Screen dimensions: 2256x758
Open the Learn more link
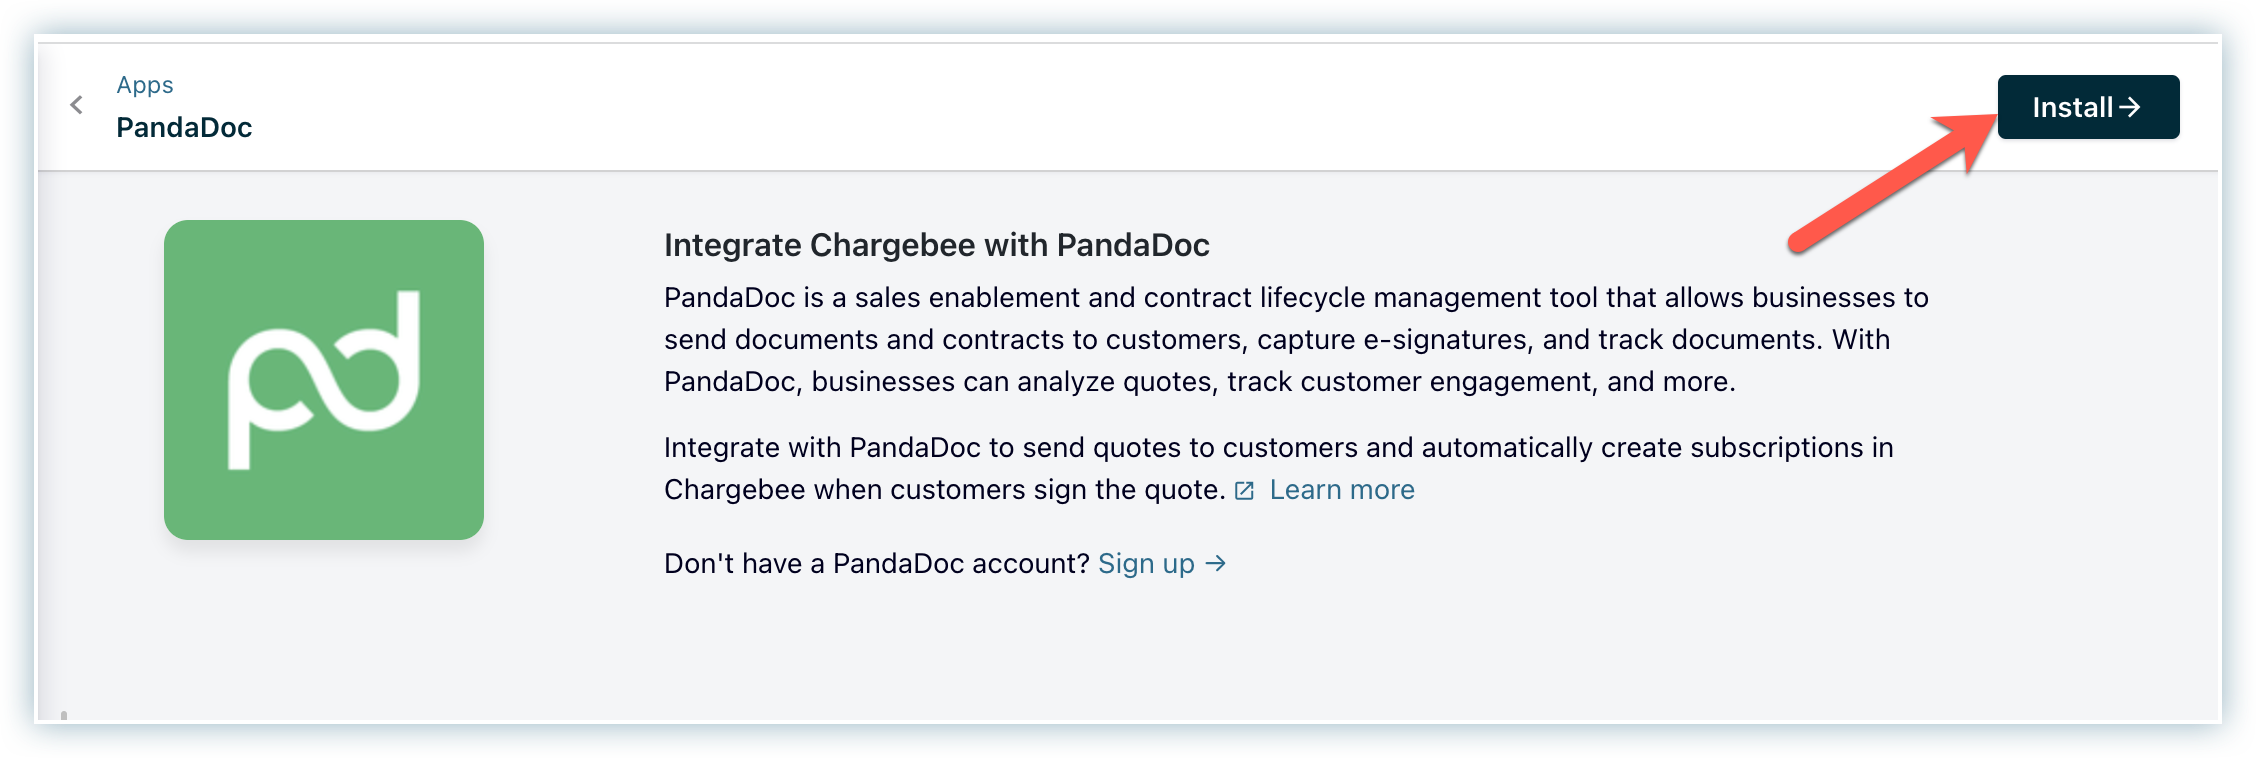pos(1342,490)
